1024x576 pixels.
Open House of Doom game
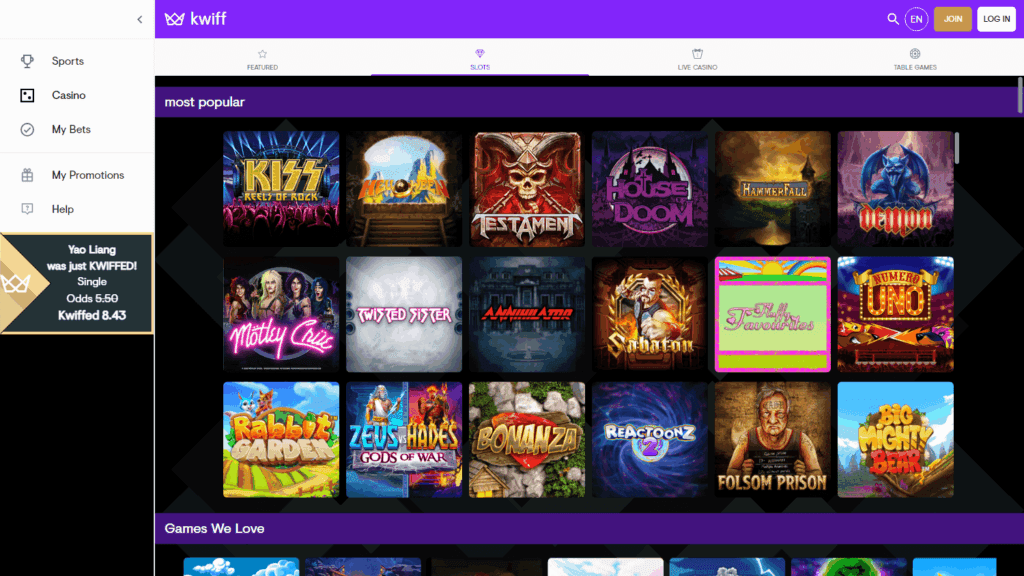(x=650, y=189)
